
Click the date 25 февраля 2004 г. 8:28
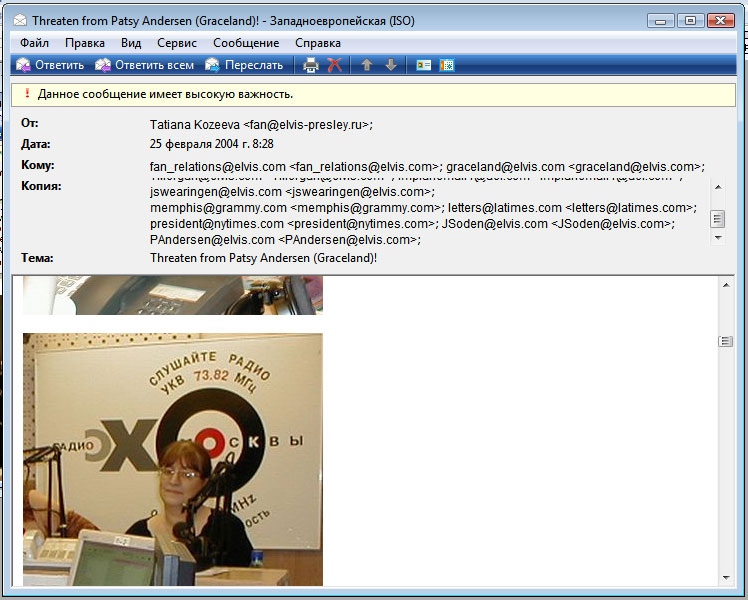click(212, 144)
